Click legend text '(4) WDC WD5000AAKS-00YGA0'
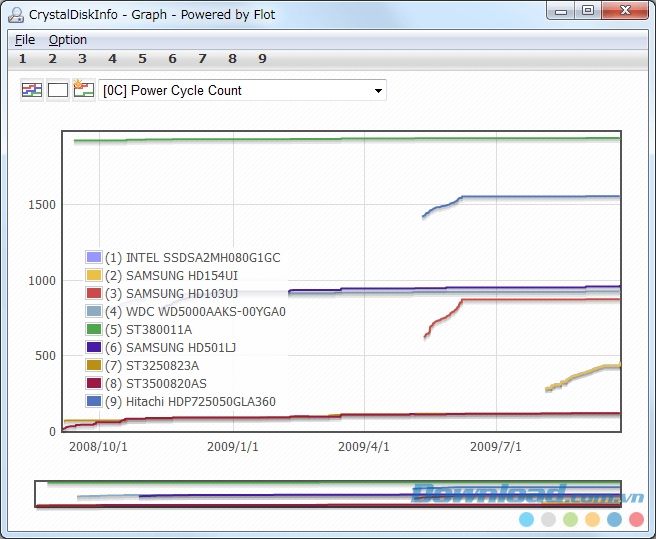 coord(195,312)
